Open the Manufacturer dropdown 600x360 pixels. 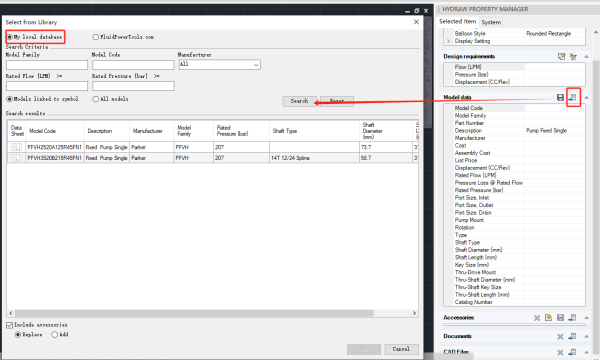220,65
